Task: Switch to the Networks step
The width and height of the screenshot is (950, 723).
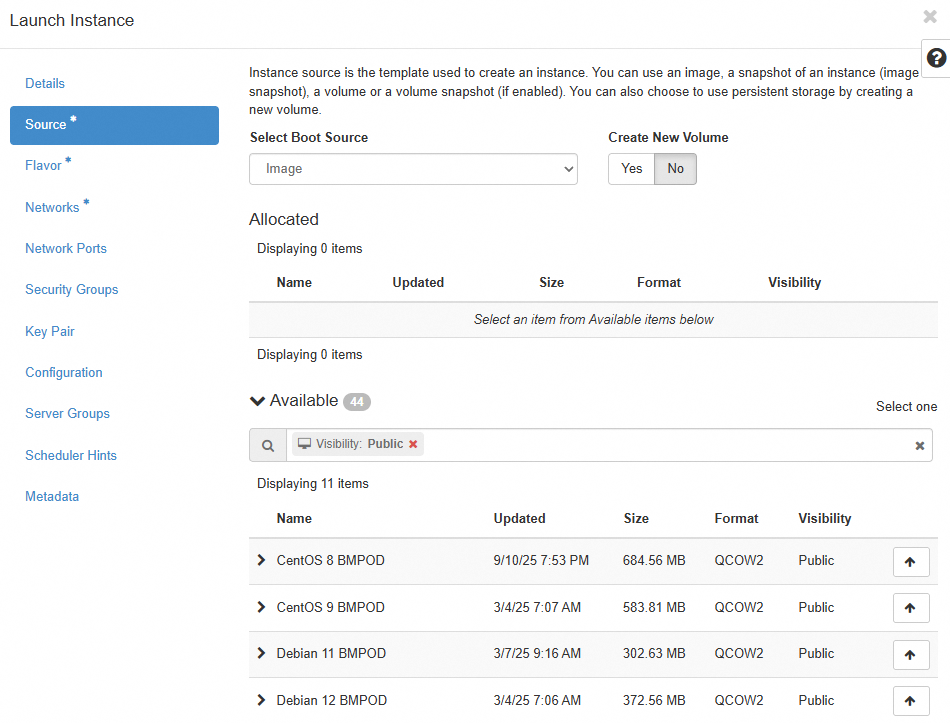Action: pos(52,207)
